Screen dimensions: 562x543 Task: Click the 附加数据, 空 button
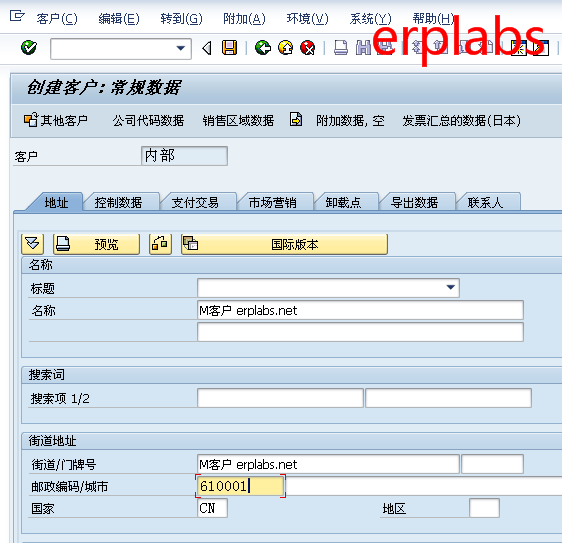[350, 120]
